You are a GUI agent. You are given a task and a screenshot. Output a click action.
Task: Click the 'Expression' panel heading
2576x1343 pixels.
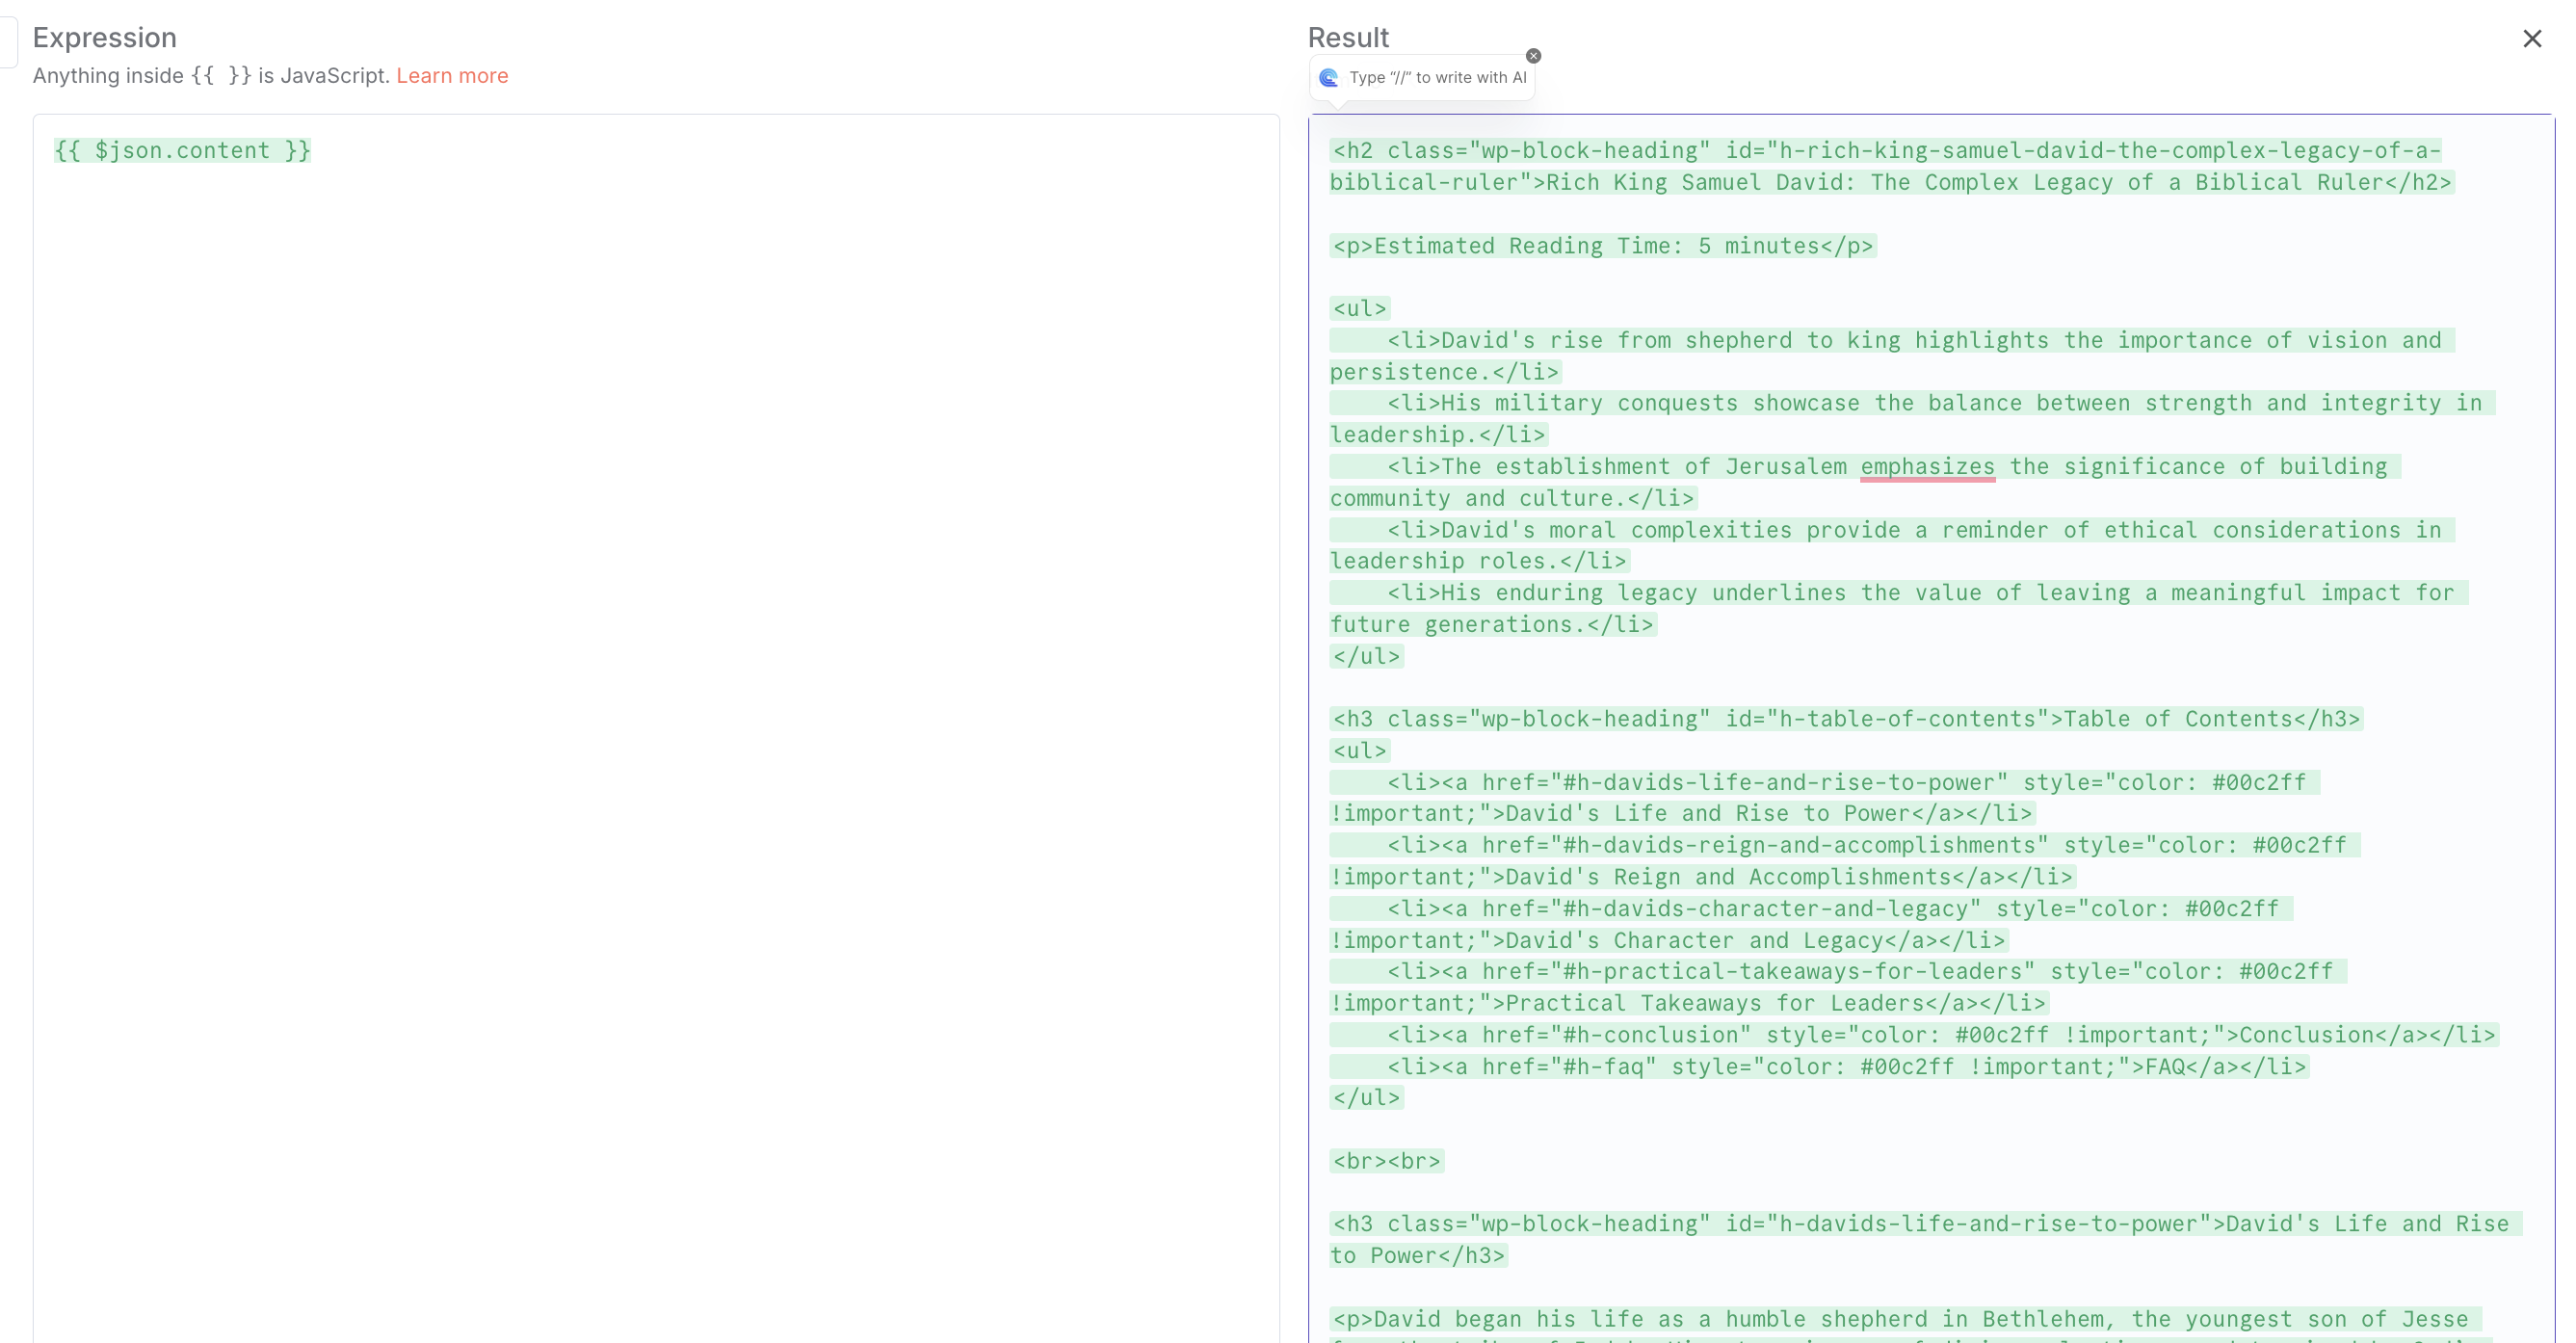pos(105,38)
